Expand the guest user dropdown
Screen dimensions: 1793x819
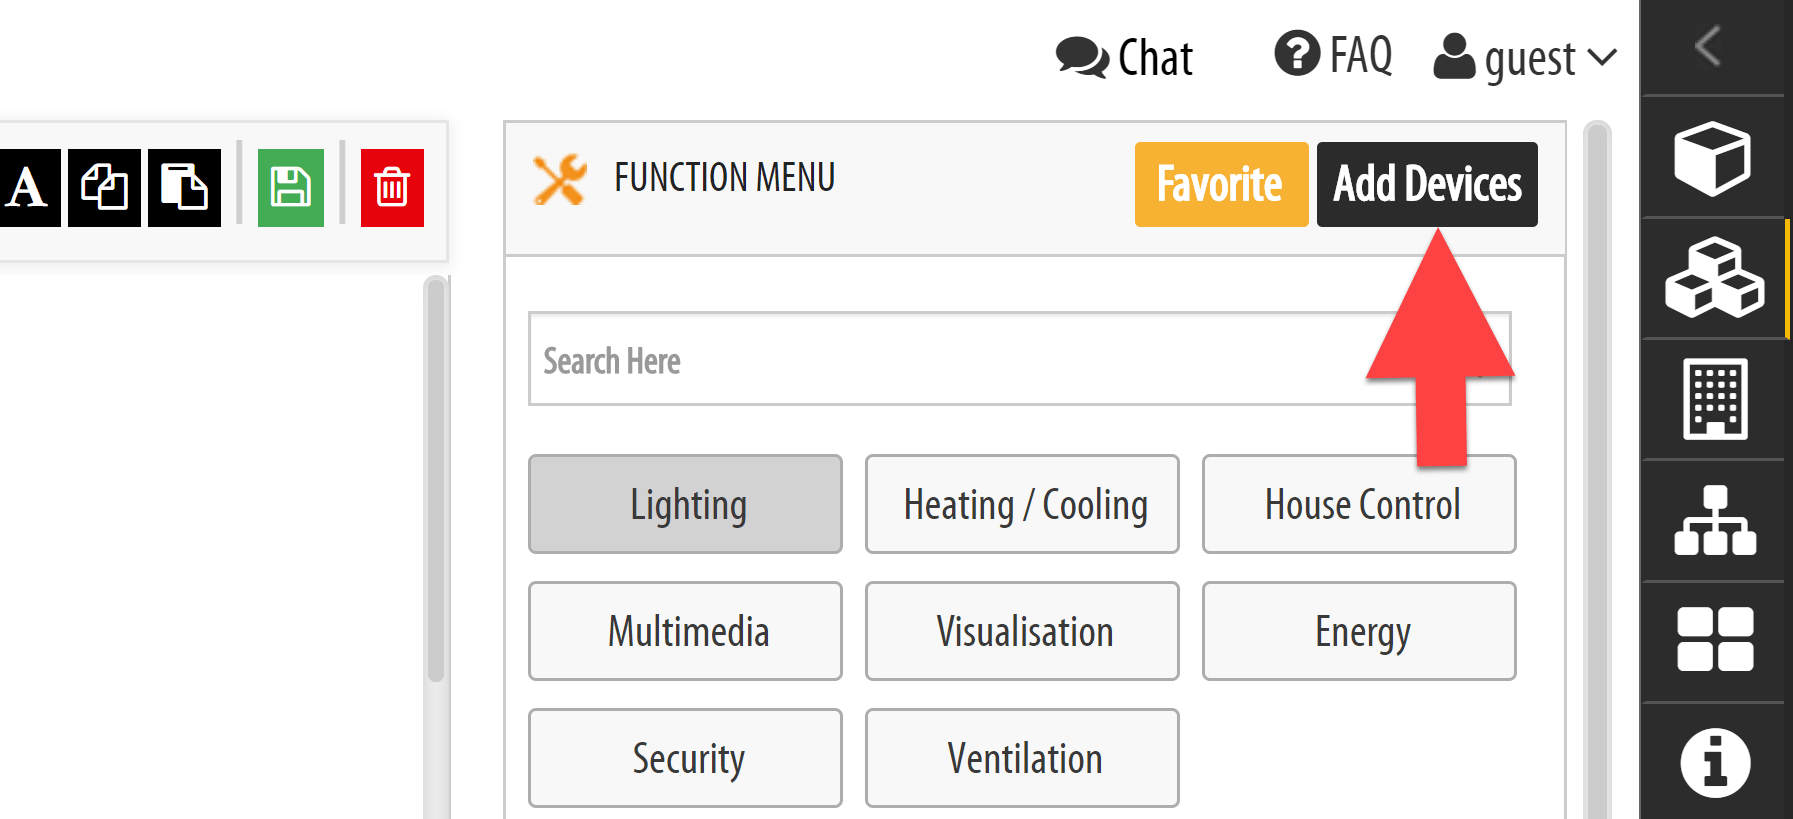1524,58
